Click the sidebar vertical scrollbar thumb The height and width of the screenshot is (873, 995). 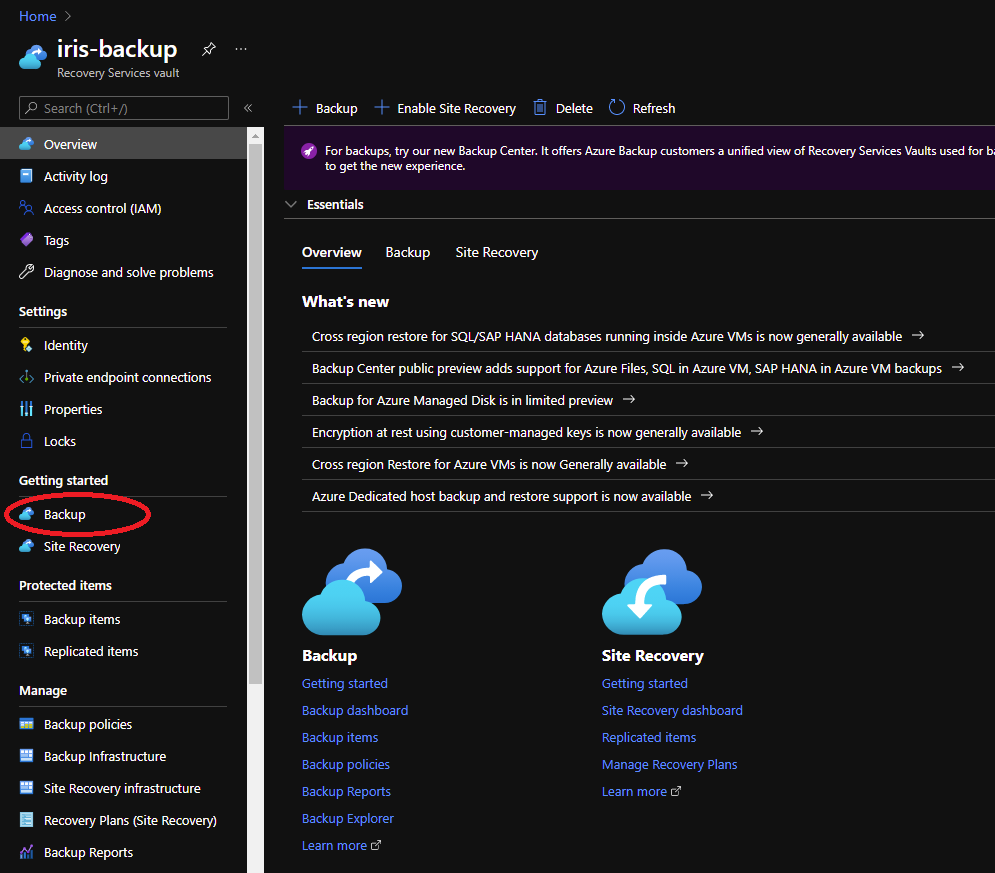tap(255, 414)
